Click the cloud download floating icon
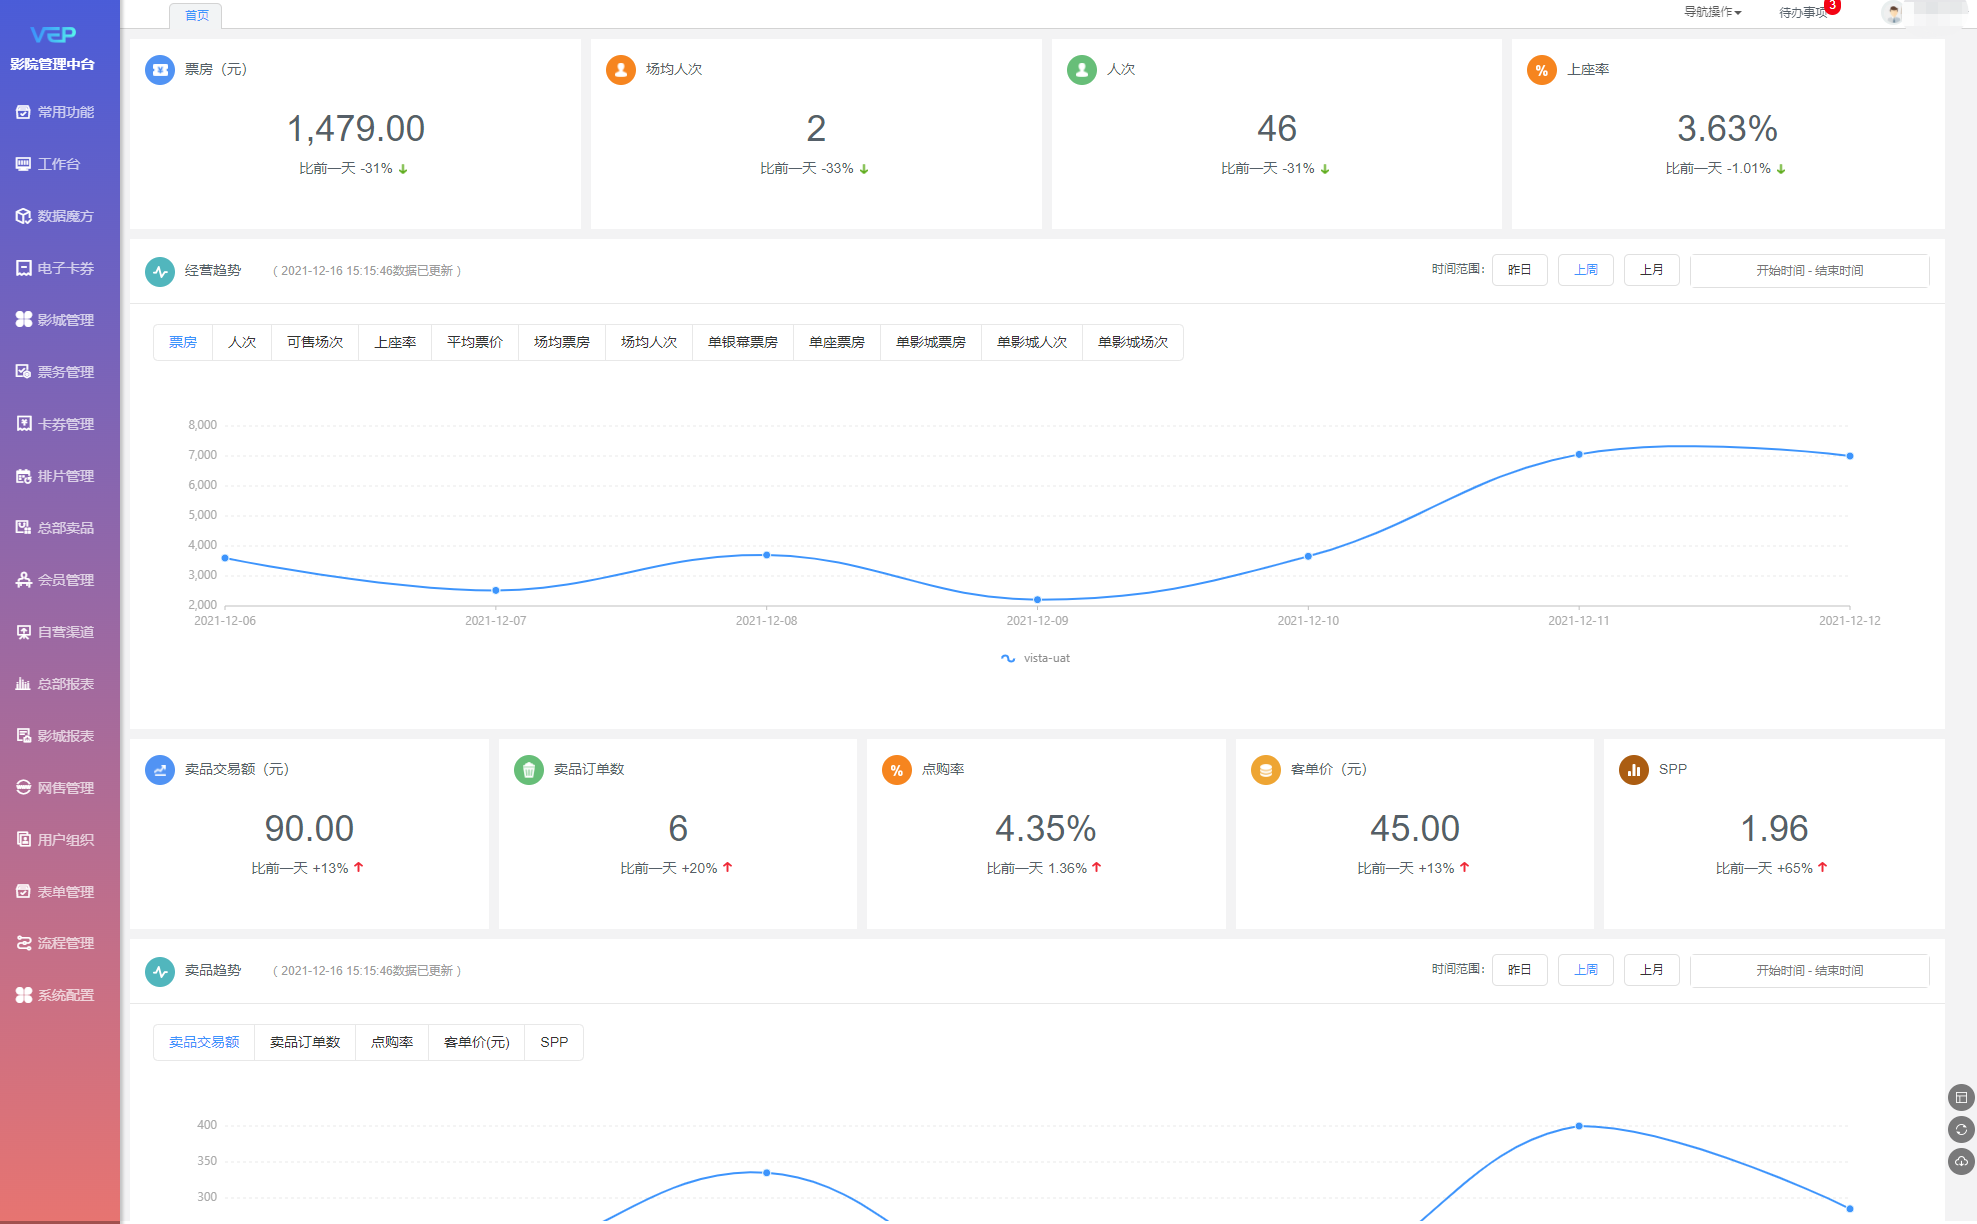The height and width of the screenshot is (1224, 1977). coord(1961,1162)
